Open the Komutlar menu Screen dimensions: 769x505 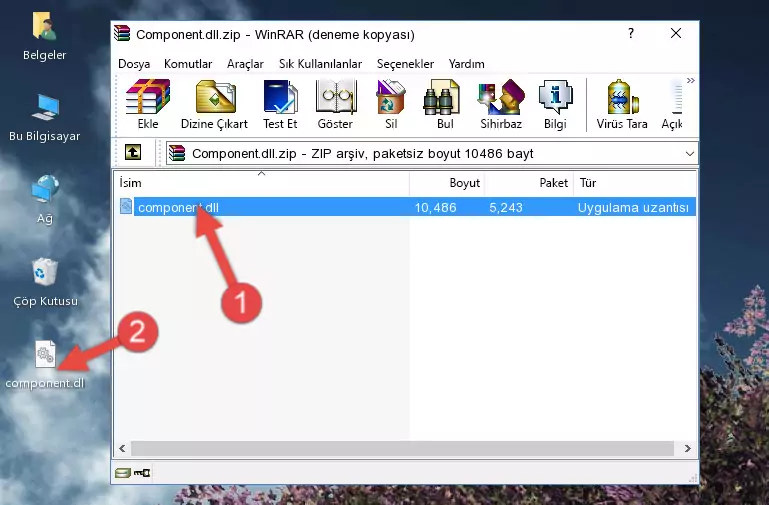coord(188,64)
